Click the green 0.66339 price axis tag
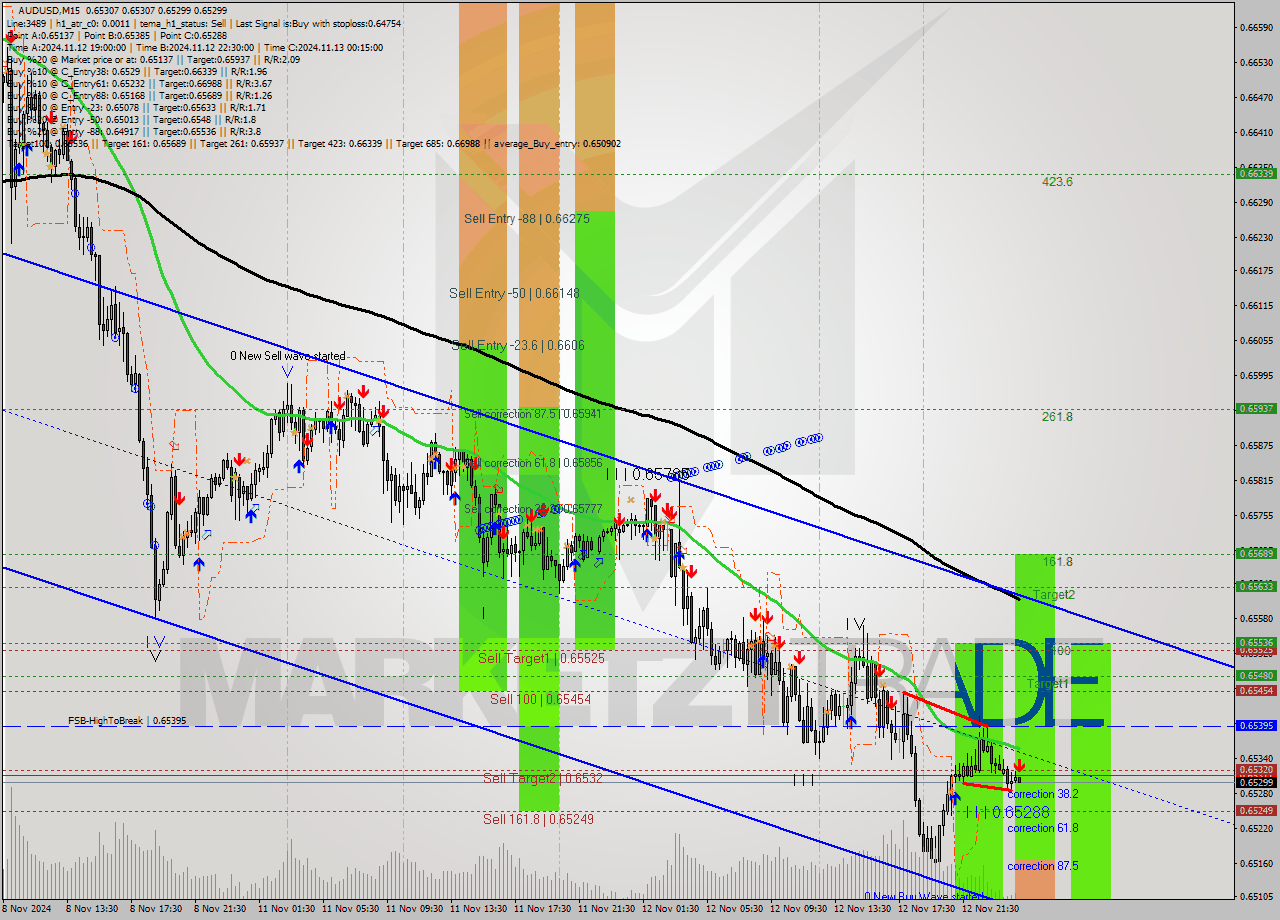The height and width of the screenshot is (920, 1280). [1256, 174]
